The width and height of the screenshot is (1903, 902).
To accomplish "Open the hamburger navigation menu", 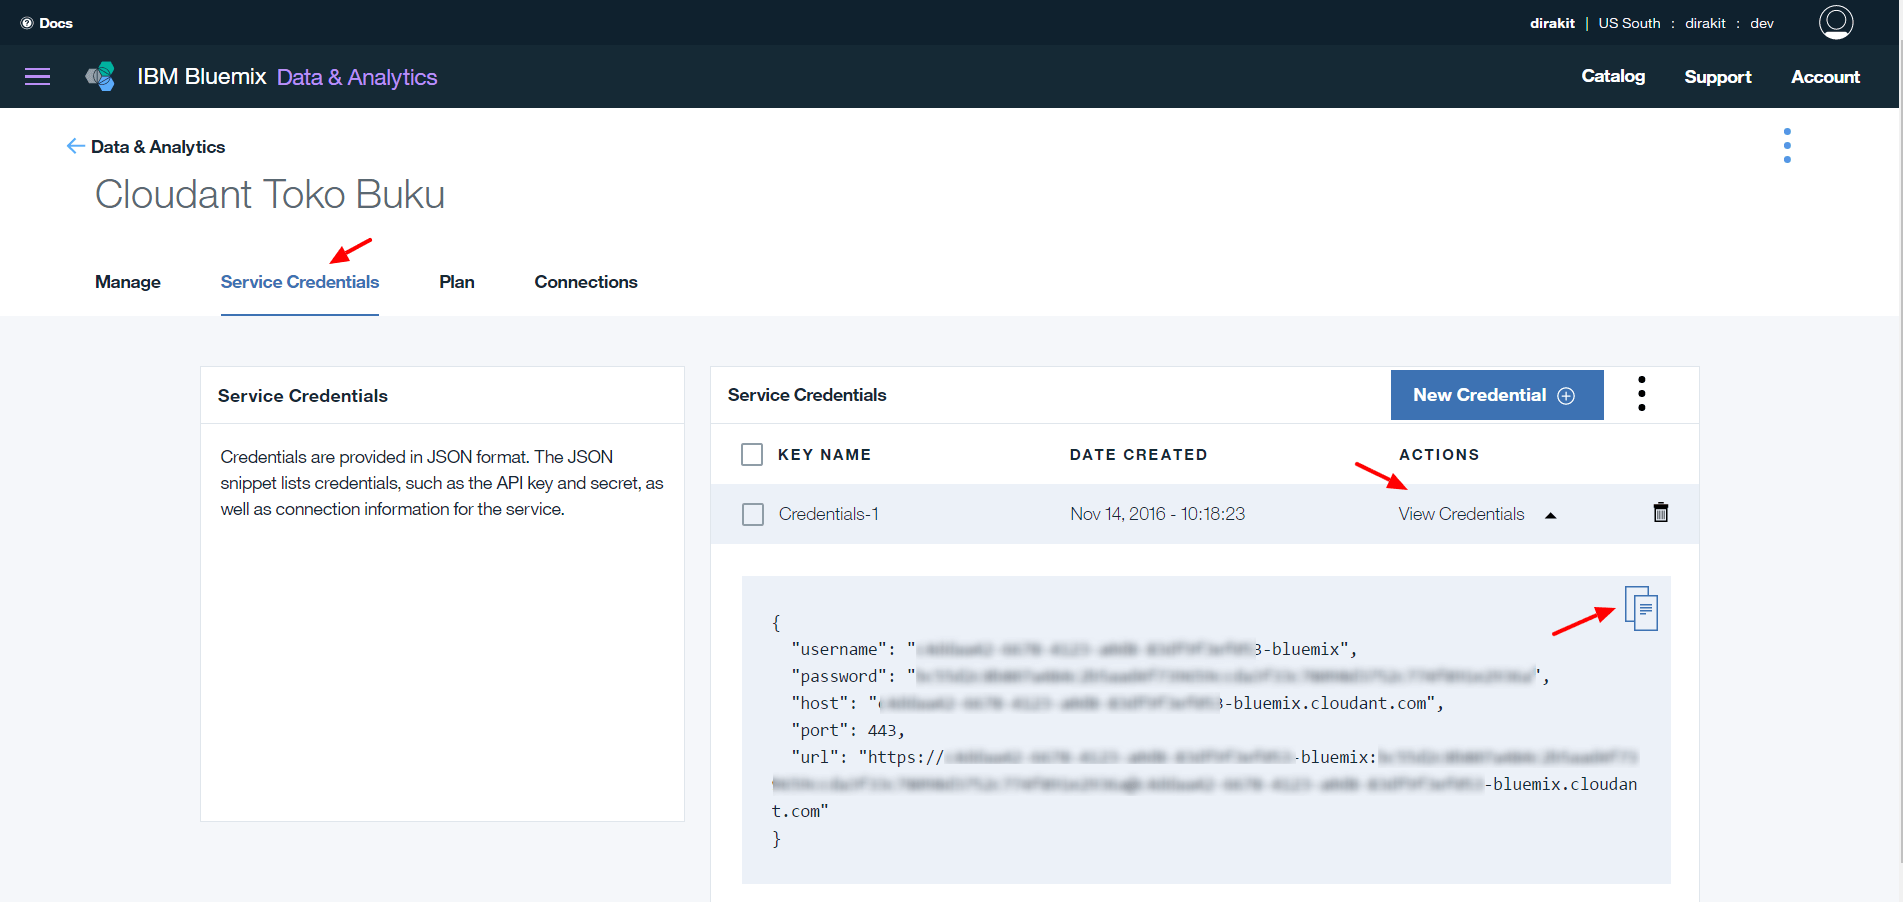I will [37, 77].
